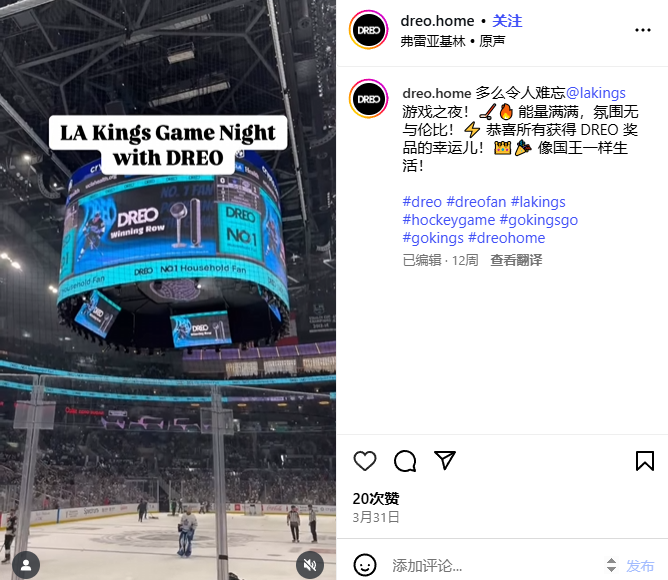Submit comment with 发布 button
Image resolution: width=668 pixels, height=580 pixels.
[x=640, y=566]
